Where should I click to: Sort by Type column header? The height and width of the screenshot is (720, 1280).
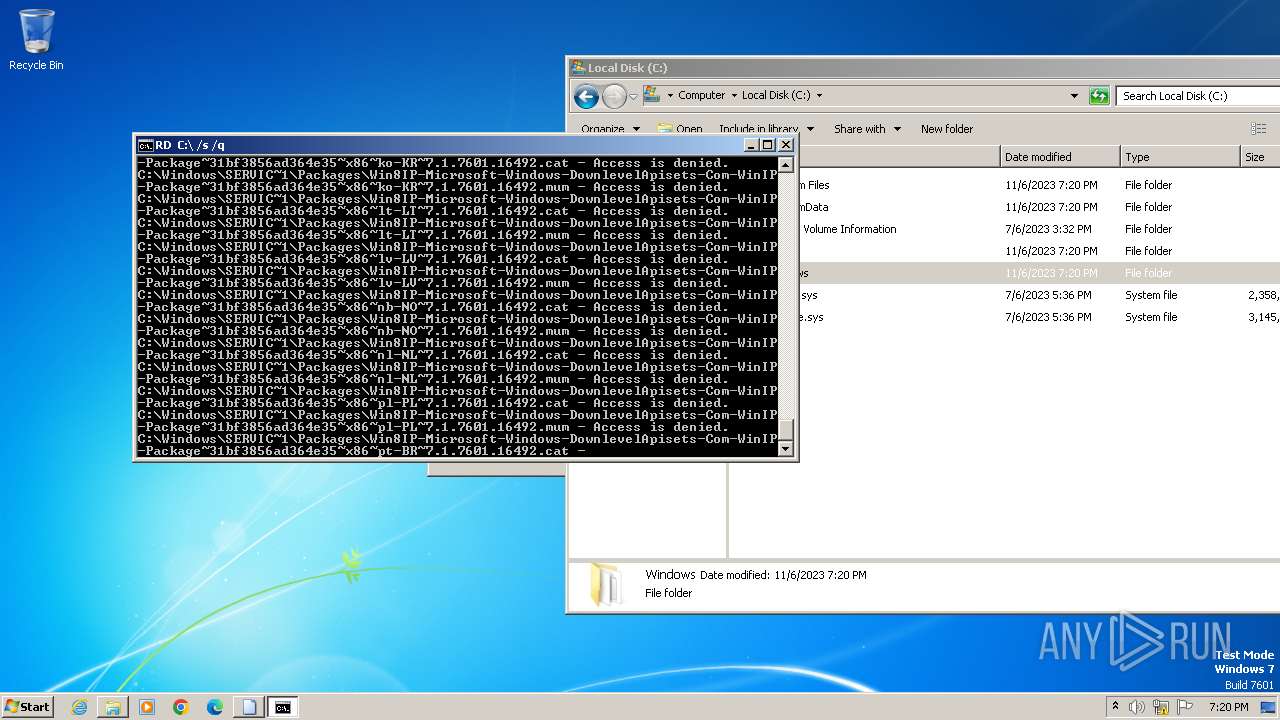[1180, 157]
